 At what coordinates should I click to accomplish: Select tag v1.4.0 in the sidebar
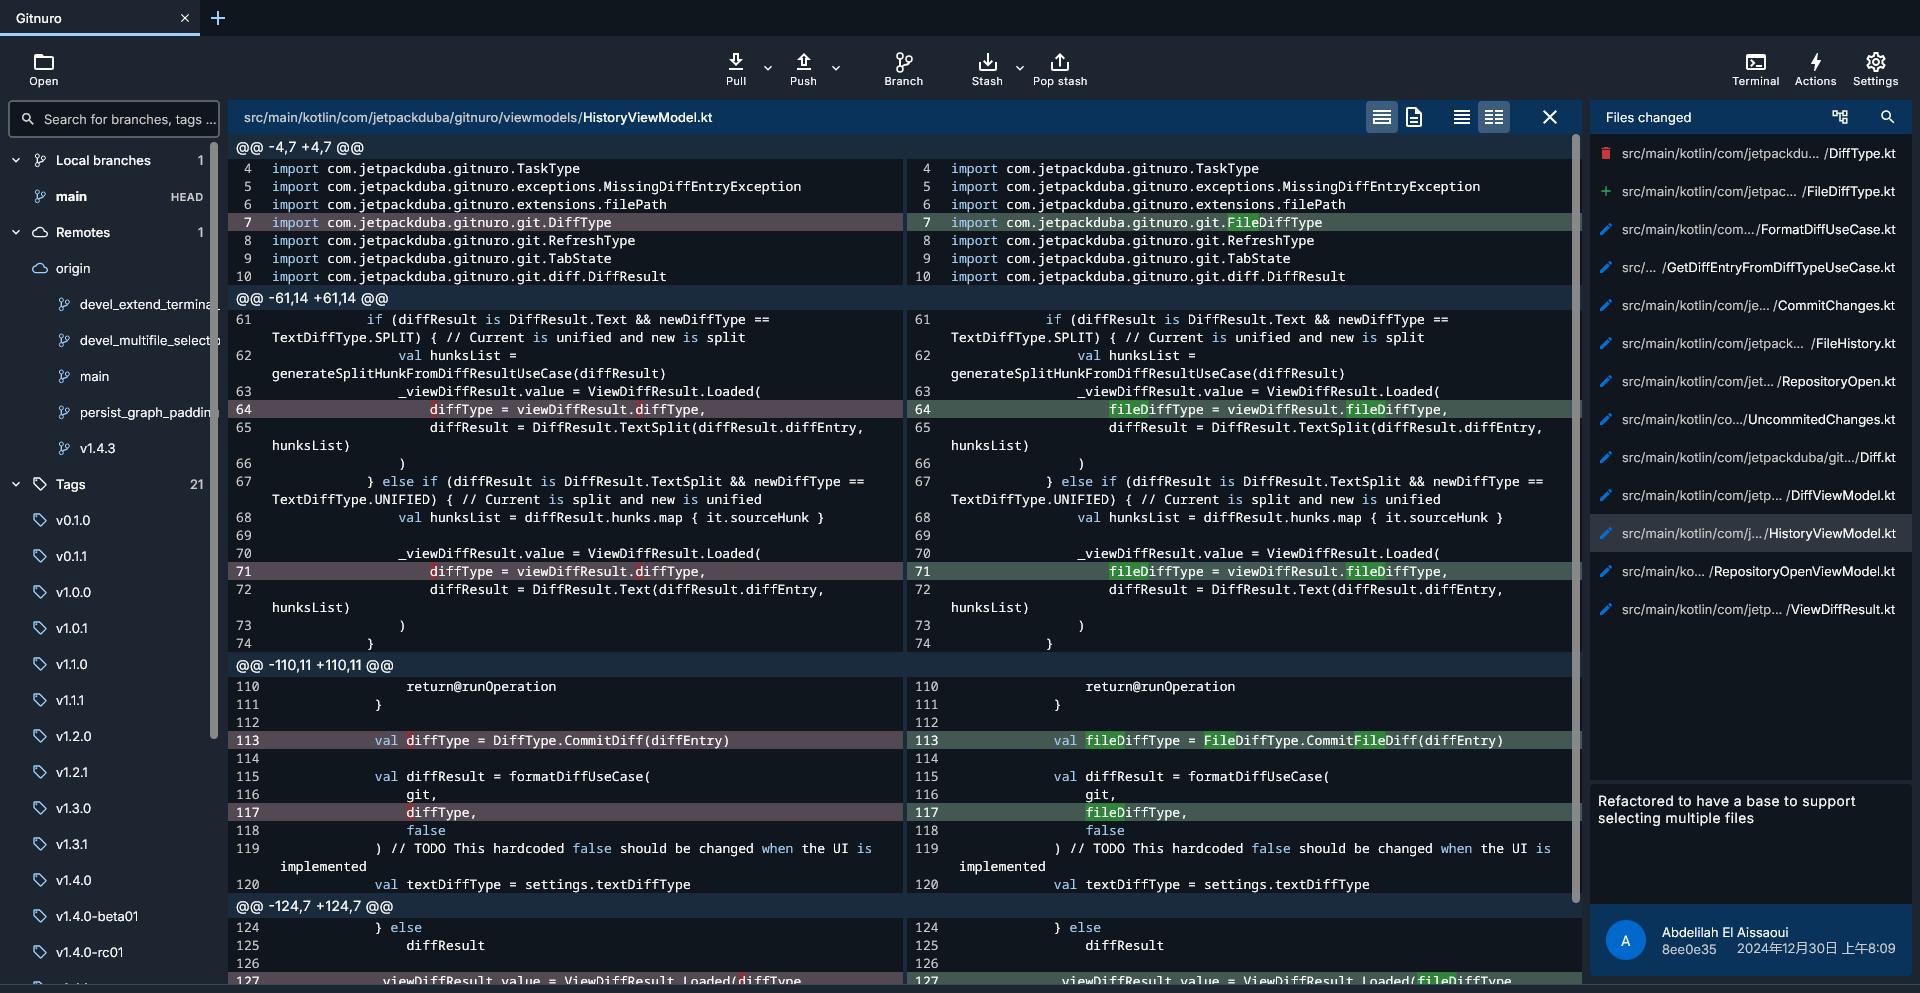coord(73,880)
